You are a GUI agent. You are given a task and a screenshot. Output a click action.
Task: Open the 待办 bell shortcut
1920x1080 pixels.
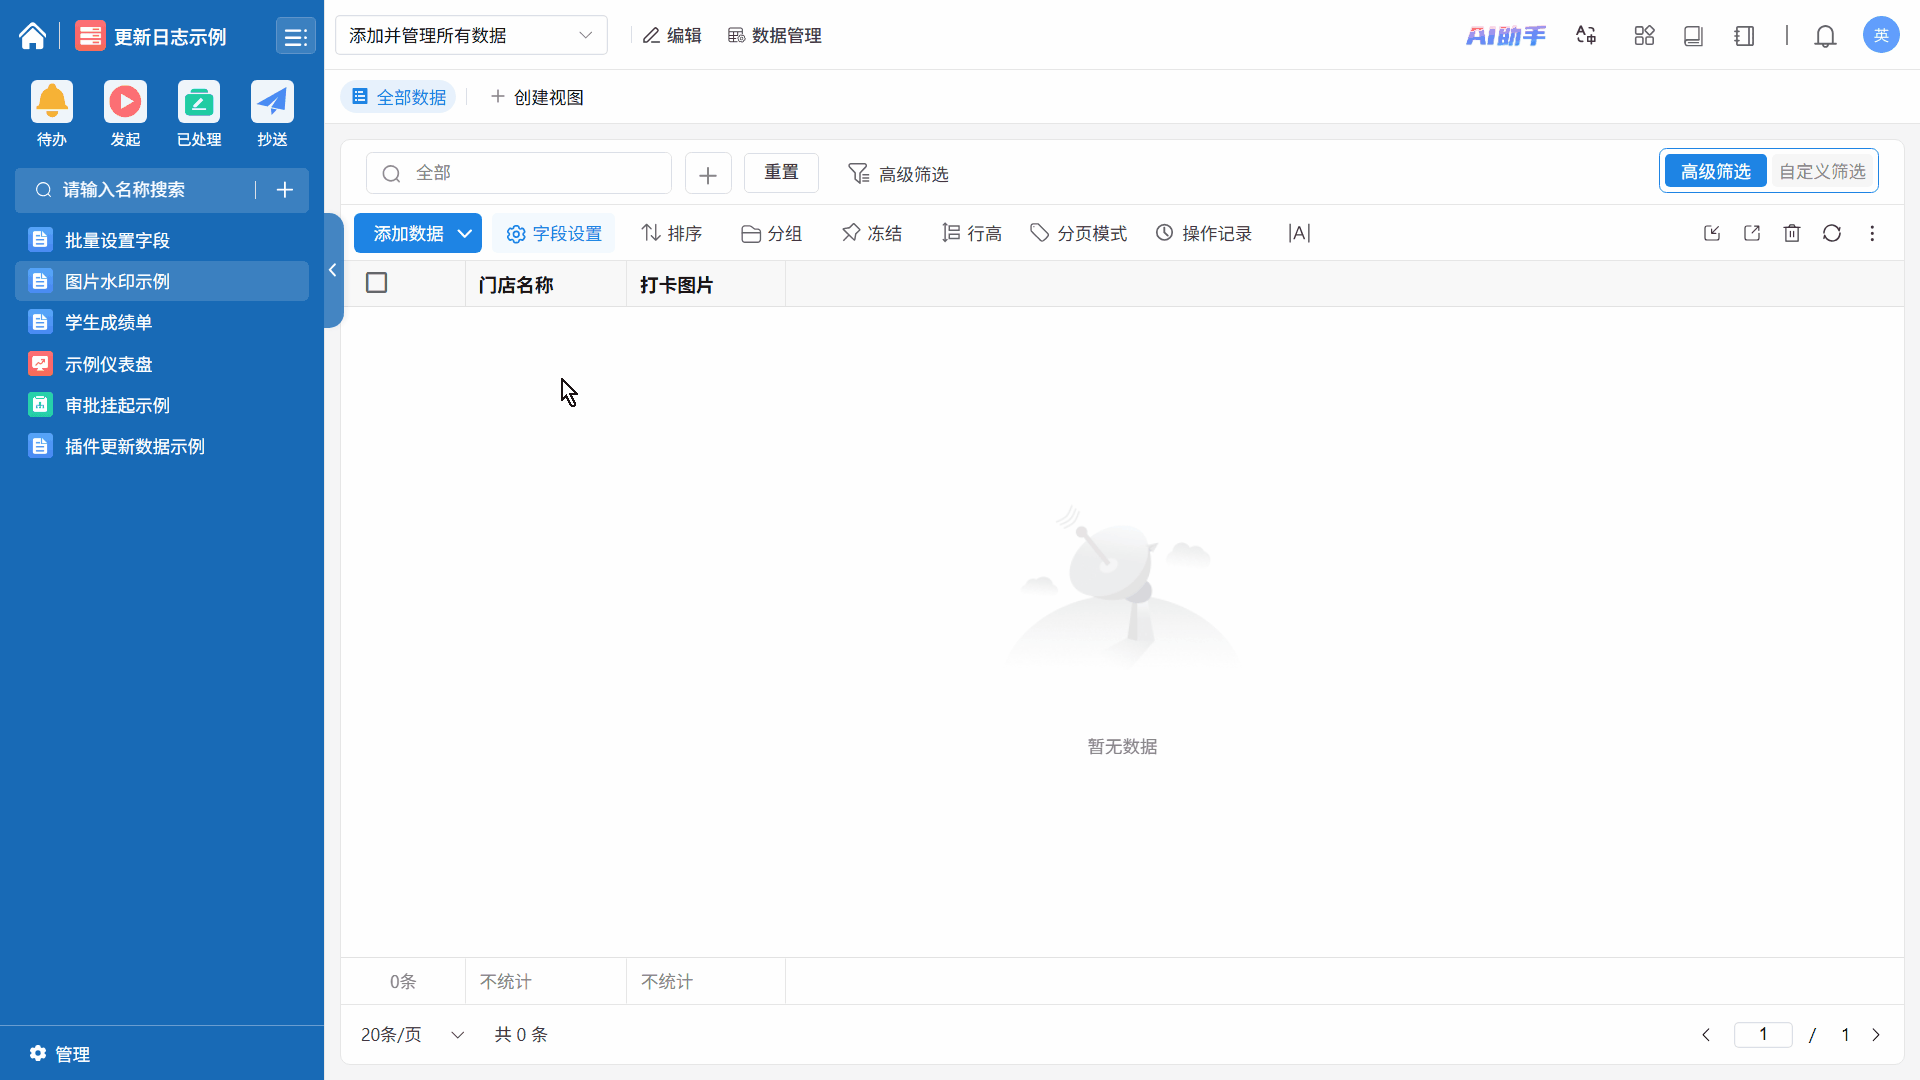coord(52,103)
